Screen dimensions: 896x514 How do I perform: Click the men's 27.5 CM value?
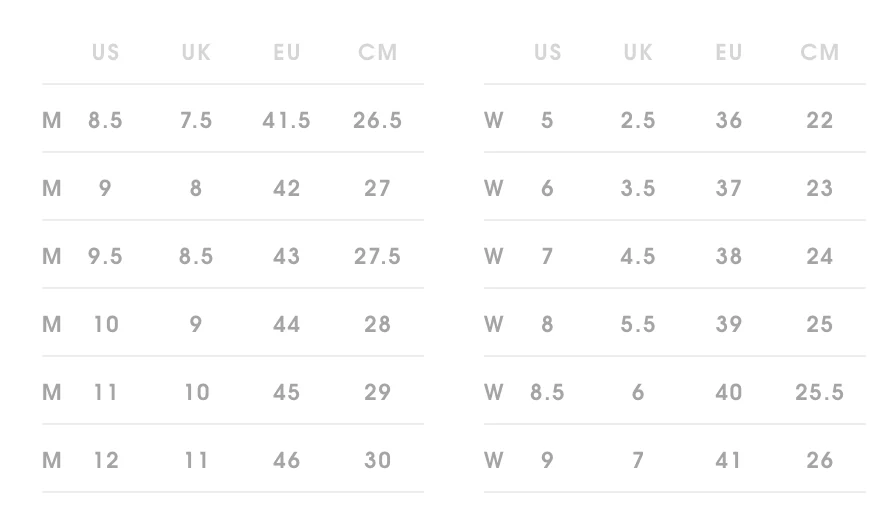click(x=377, y=256)
